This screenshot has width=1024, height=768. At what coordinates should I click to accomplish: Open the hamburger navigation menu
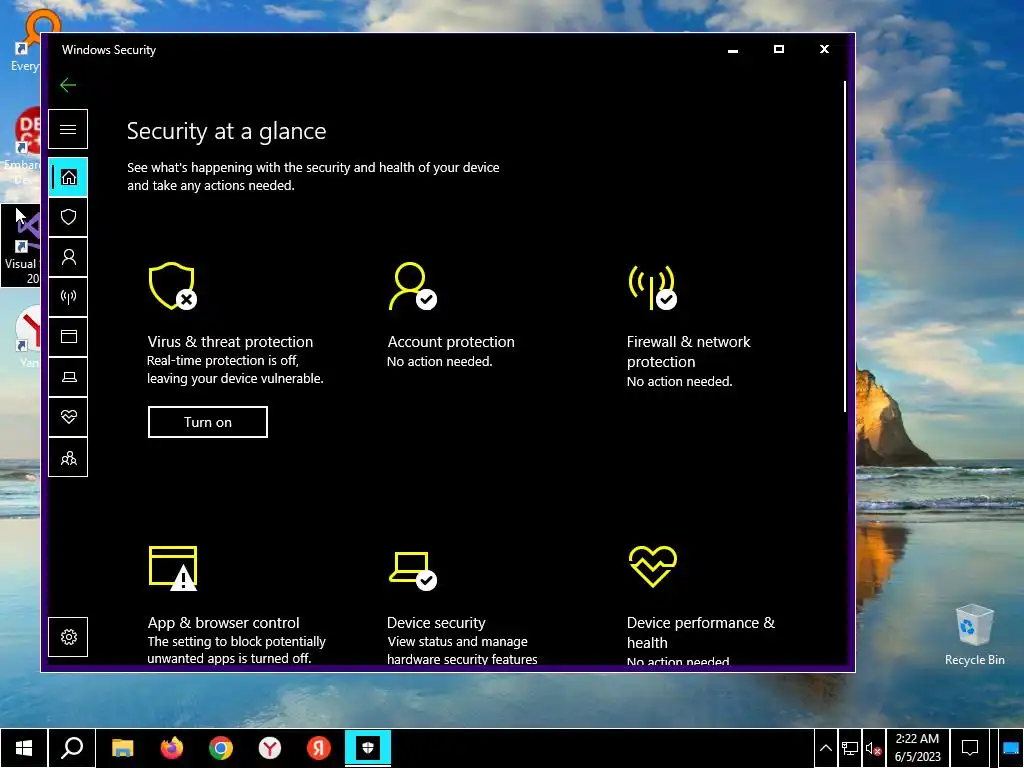[68, 129]
